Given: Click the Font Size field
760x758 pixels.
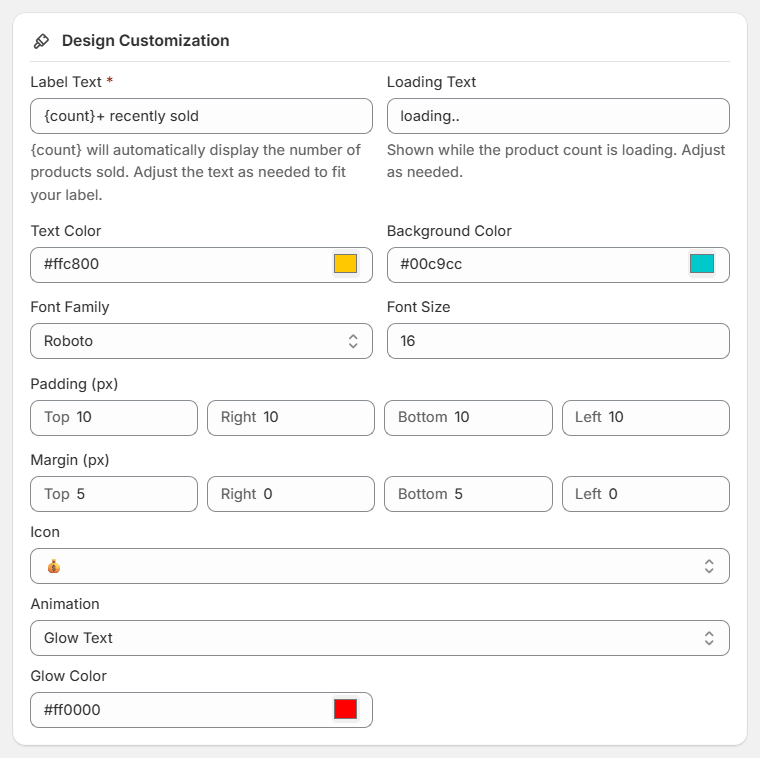Looking at the screenshot, I should [557, 341].
